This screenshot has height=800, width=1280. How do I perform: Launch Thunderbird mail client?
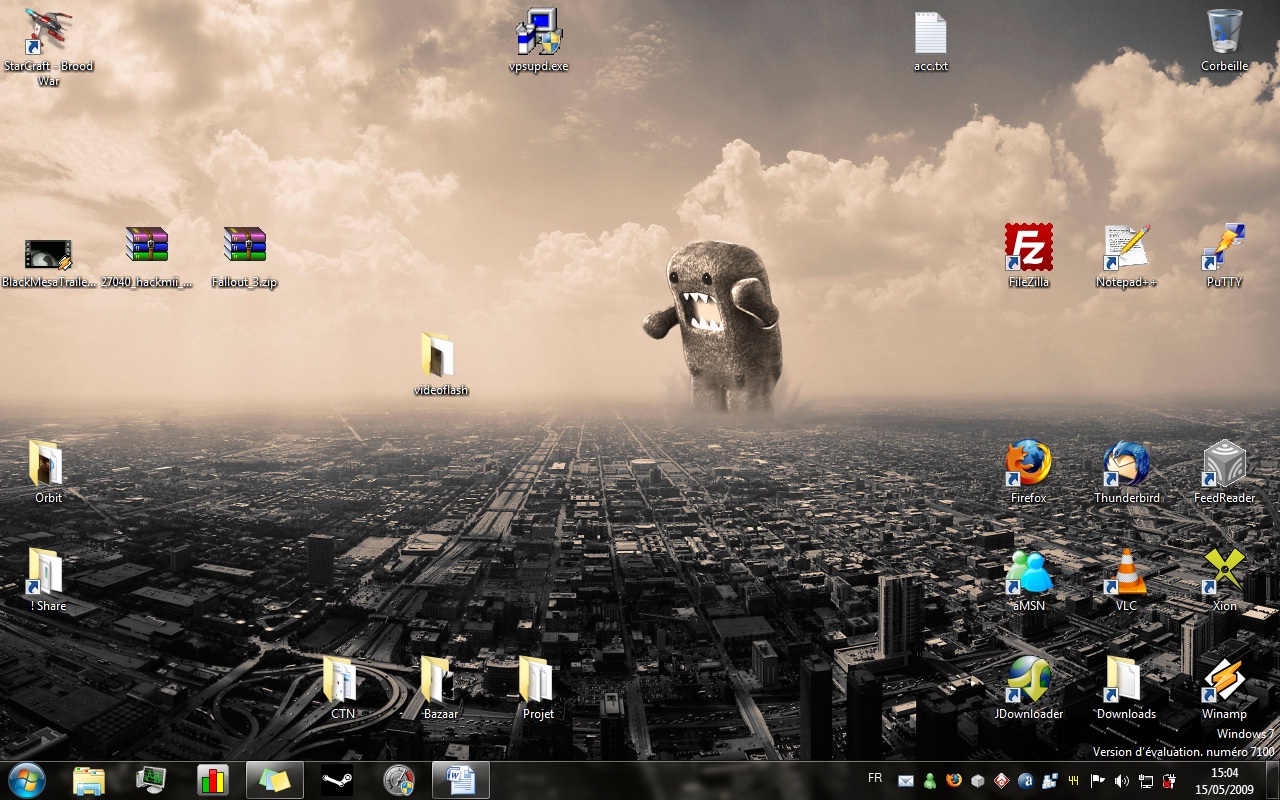(1126, 472)
